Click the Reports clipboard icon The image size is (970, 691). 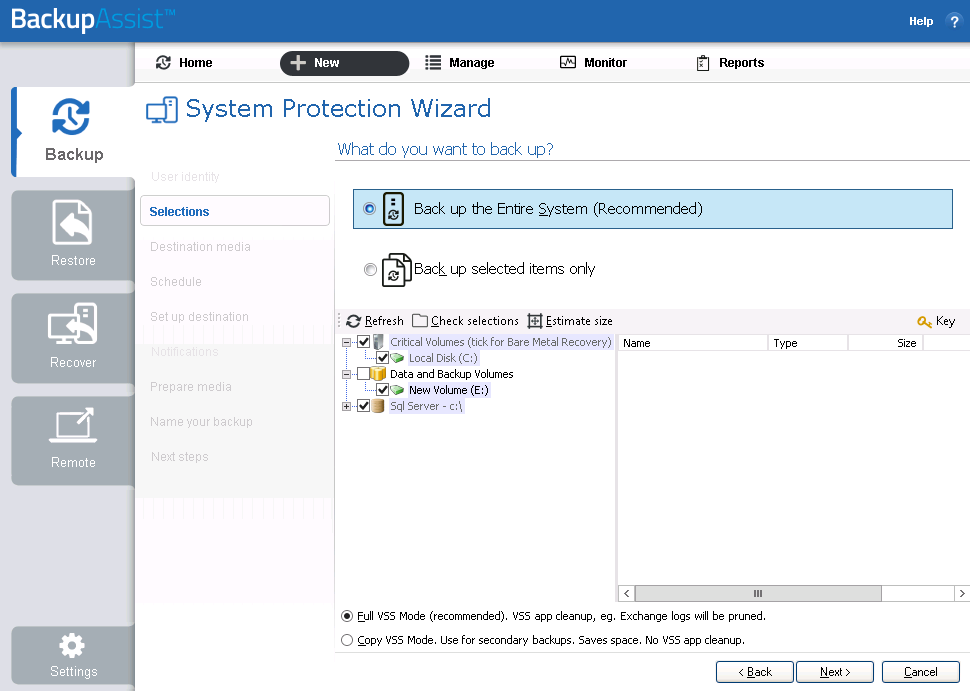coord(703,62)
